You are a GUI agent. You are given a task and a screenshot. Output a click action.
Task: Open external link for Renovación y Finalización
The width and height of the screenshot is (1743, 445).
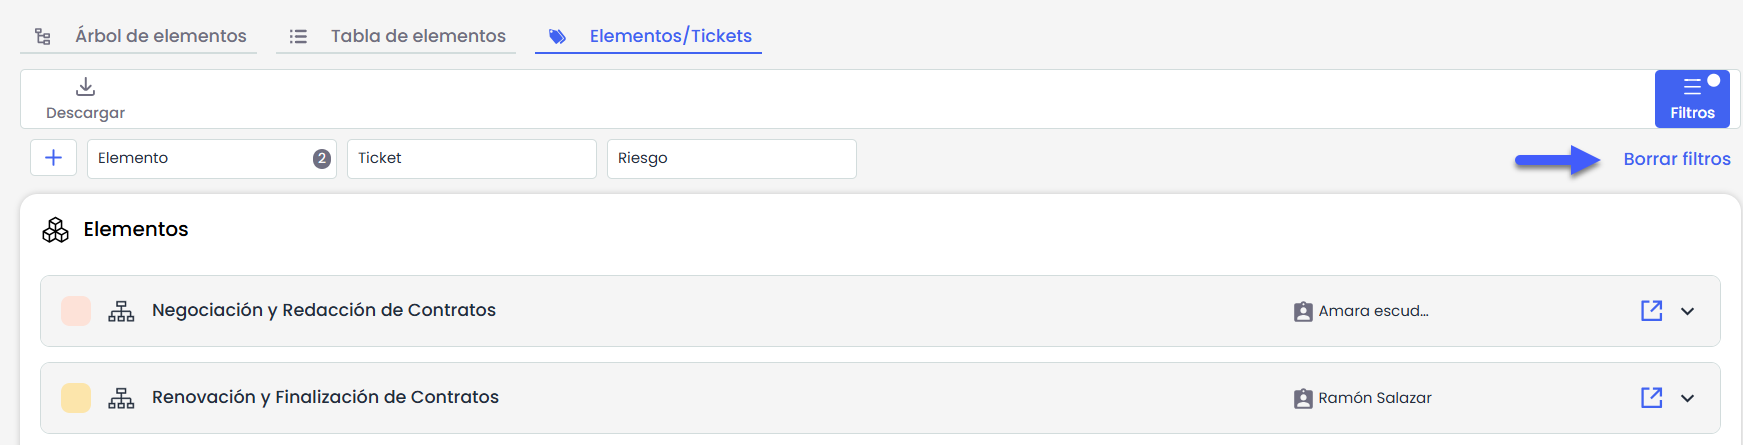click(1651, 398)
